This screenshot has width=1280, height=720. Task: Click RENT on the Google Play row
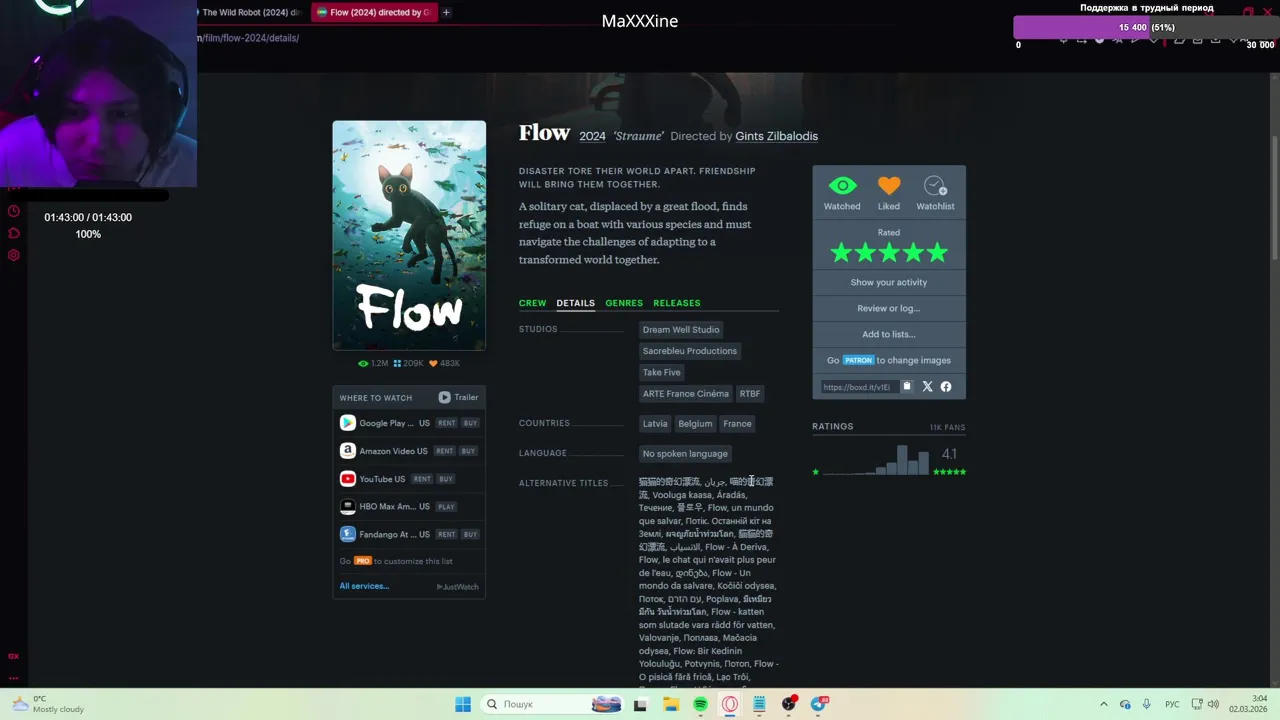446,423
